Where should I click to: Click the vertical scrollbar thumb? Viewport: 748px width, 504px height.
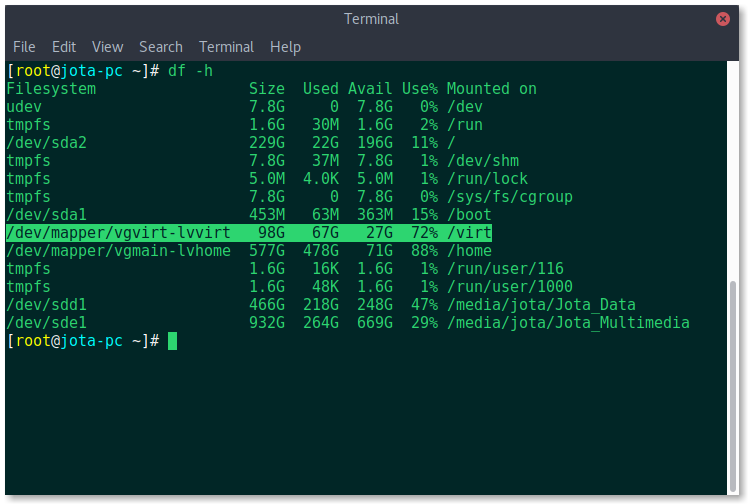point(733,386)
